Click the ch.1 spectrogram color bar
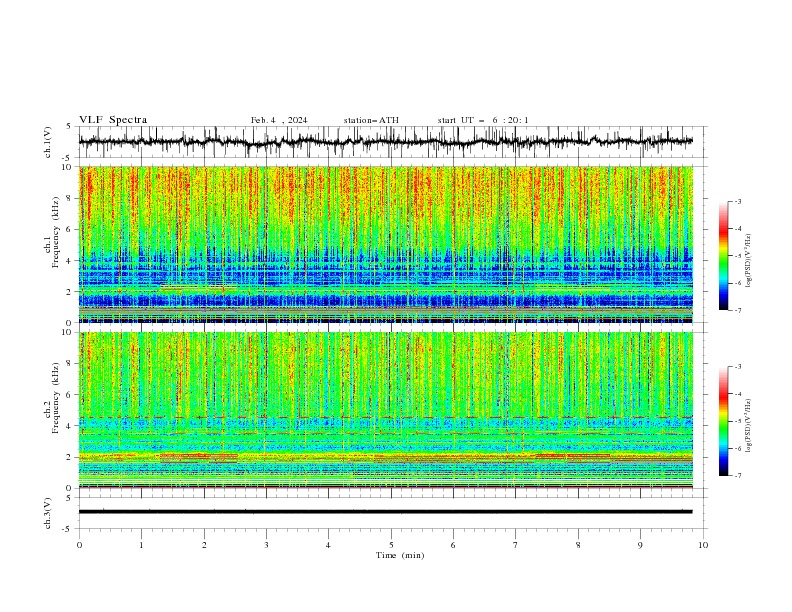Screen dimensions: 792x612 pos(723,256)
